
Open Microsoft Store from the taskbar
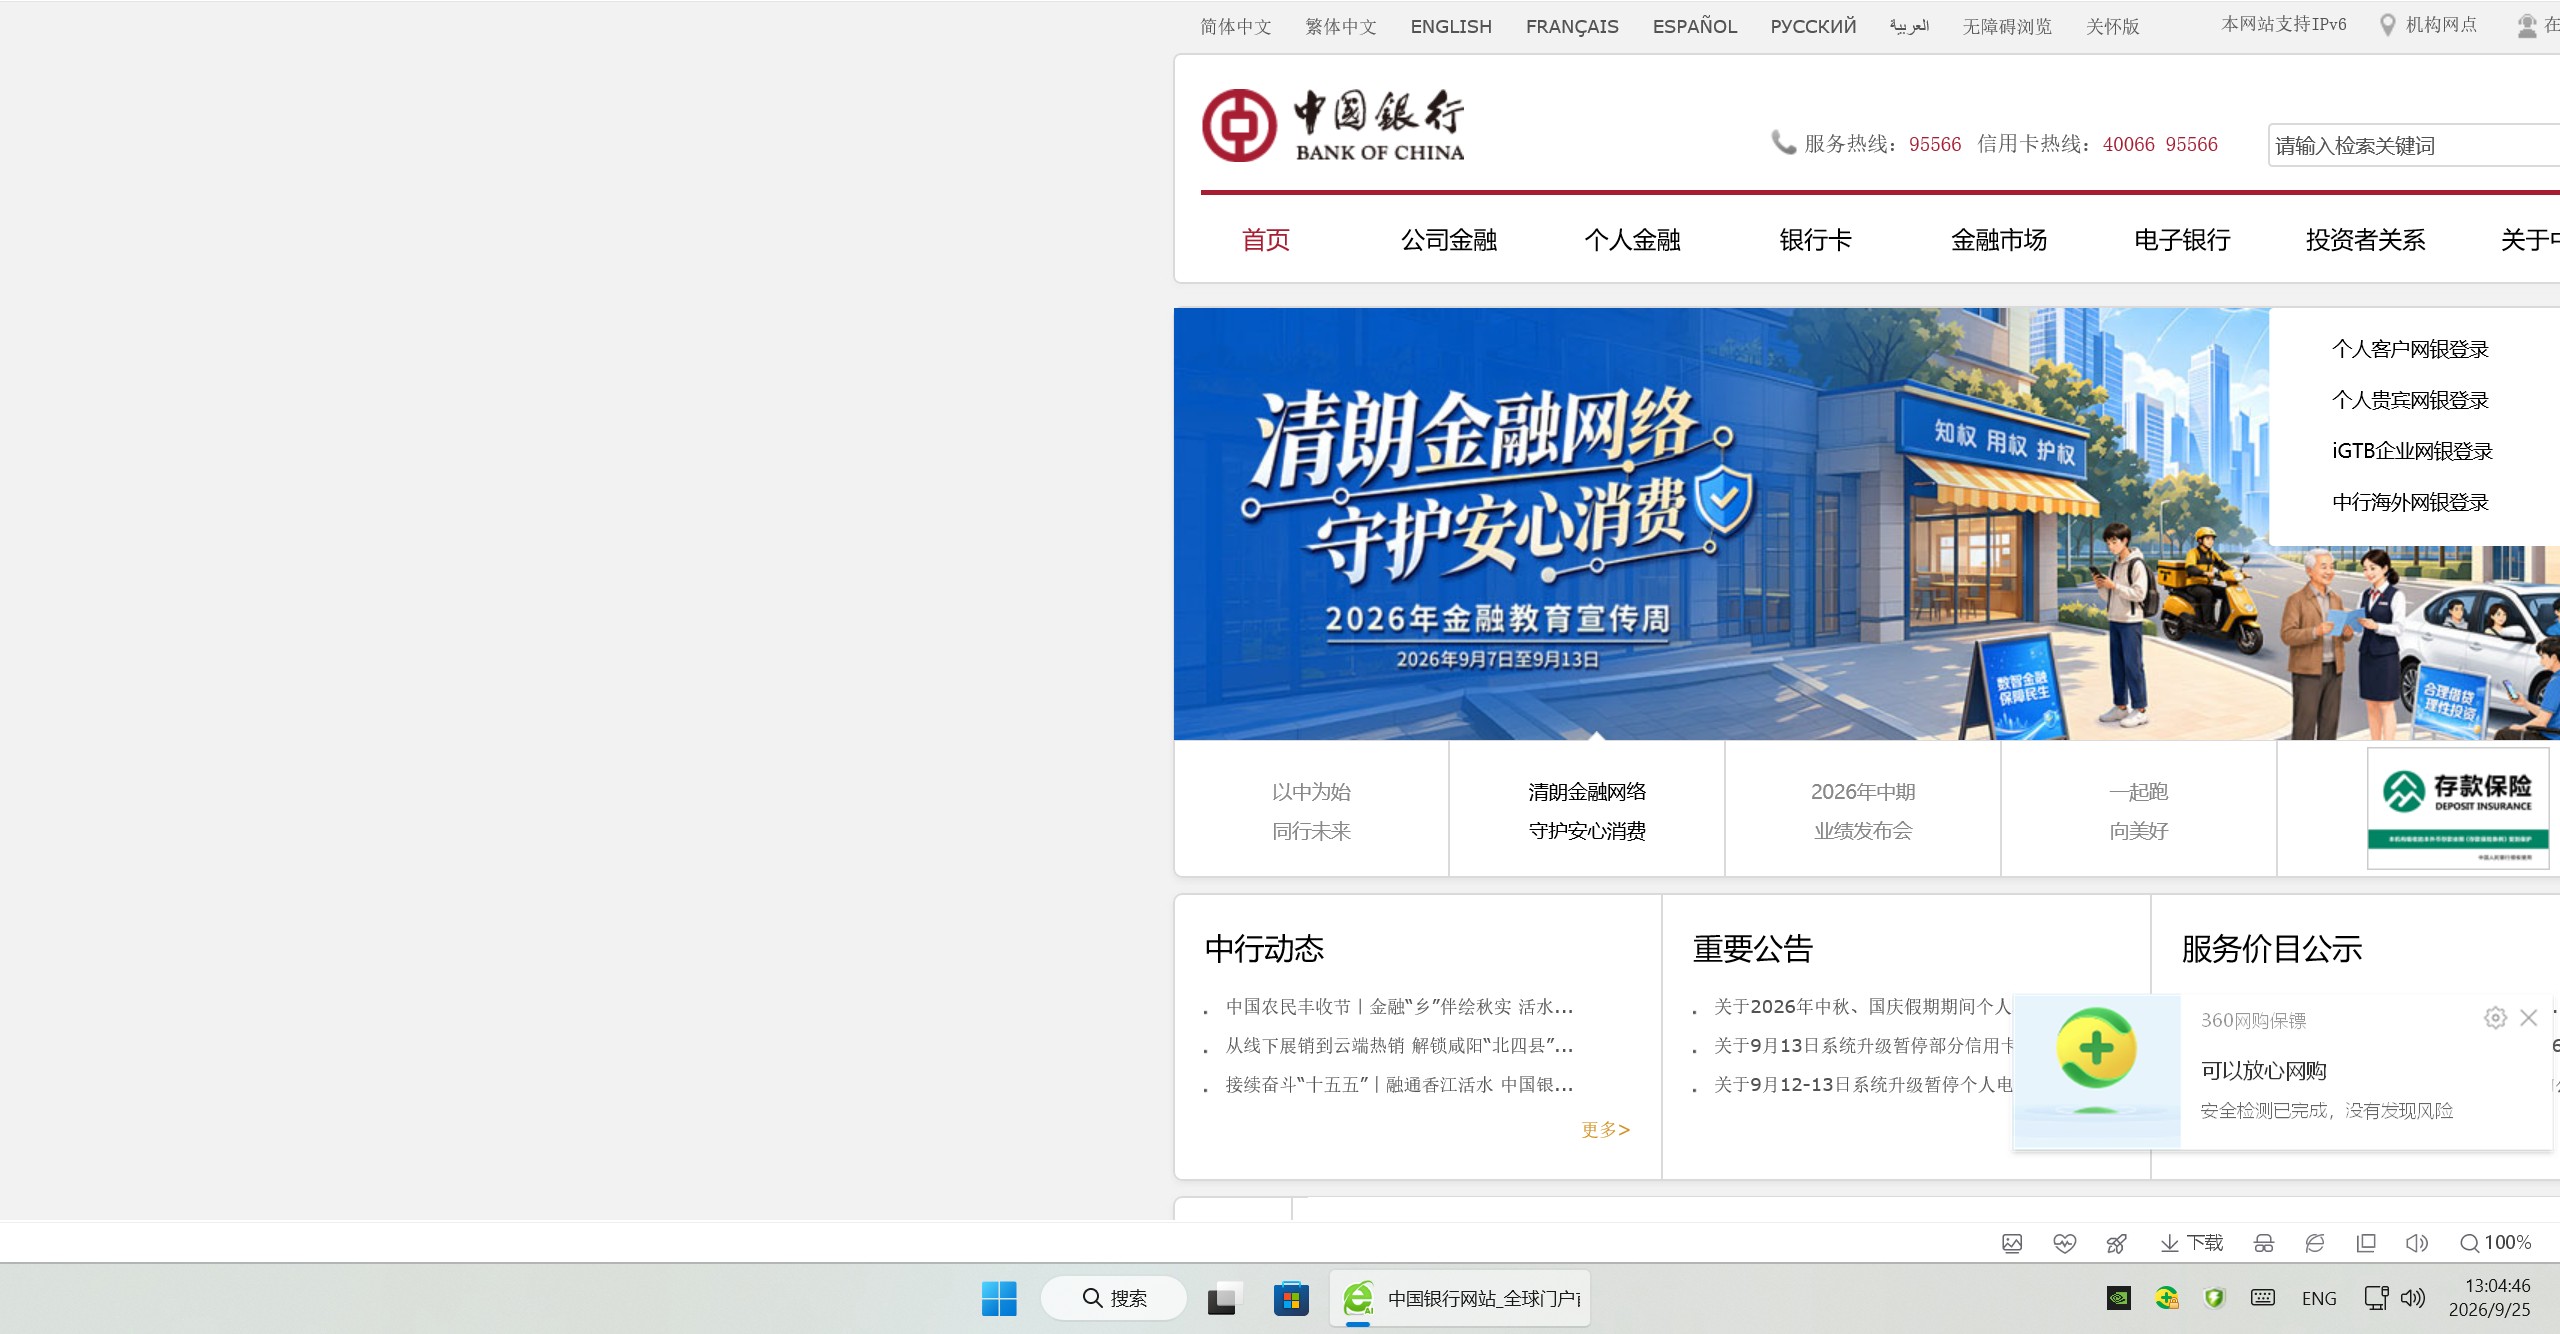coord(1291,1298)
